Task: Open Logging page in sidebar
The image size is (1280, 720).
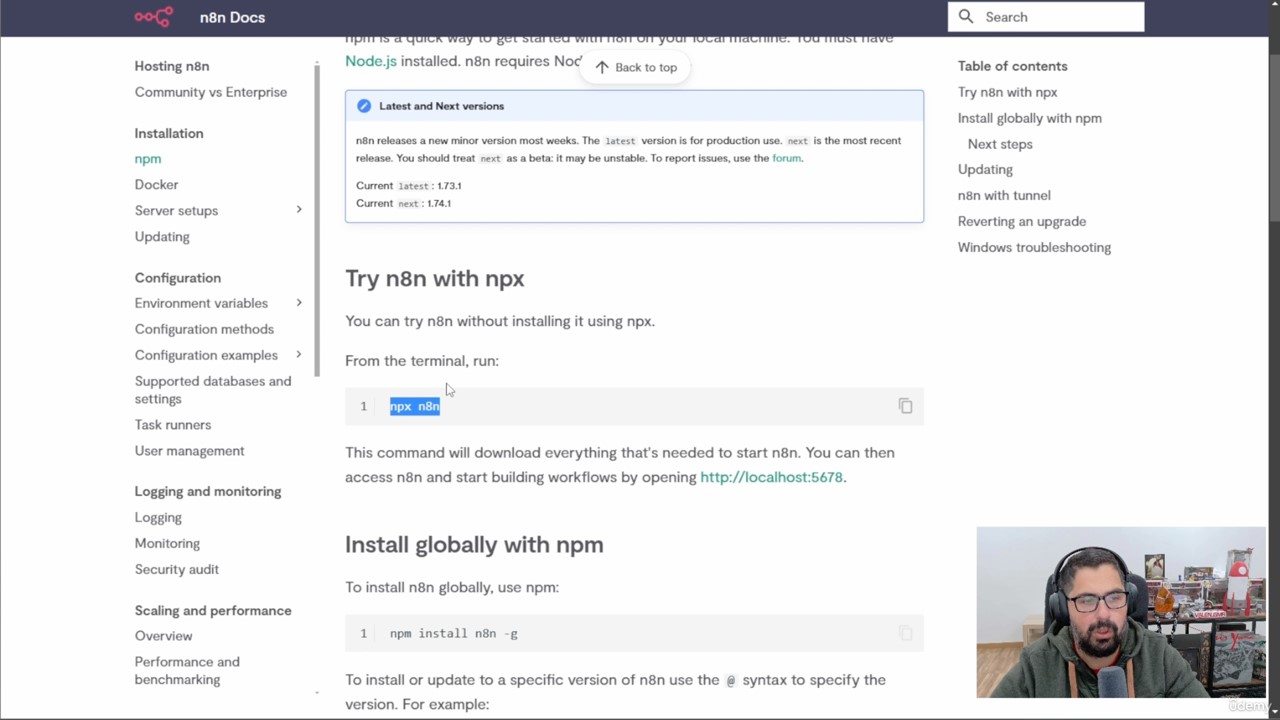Action: [x=158, y=518]
